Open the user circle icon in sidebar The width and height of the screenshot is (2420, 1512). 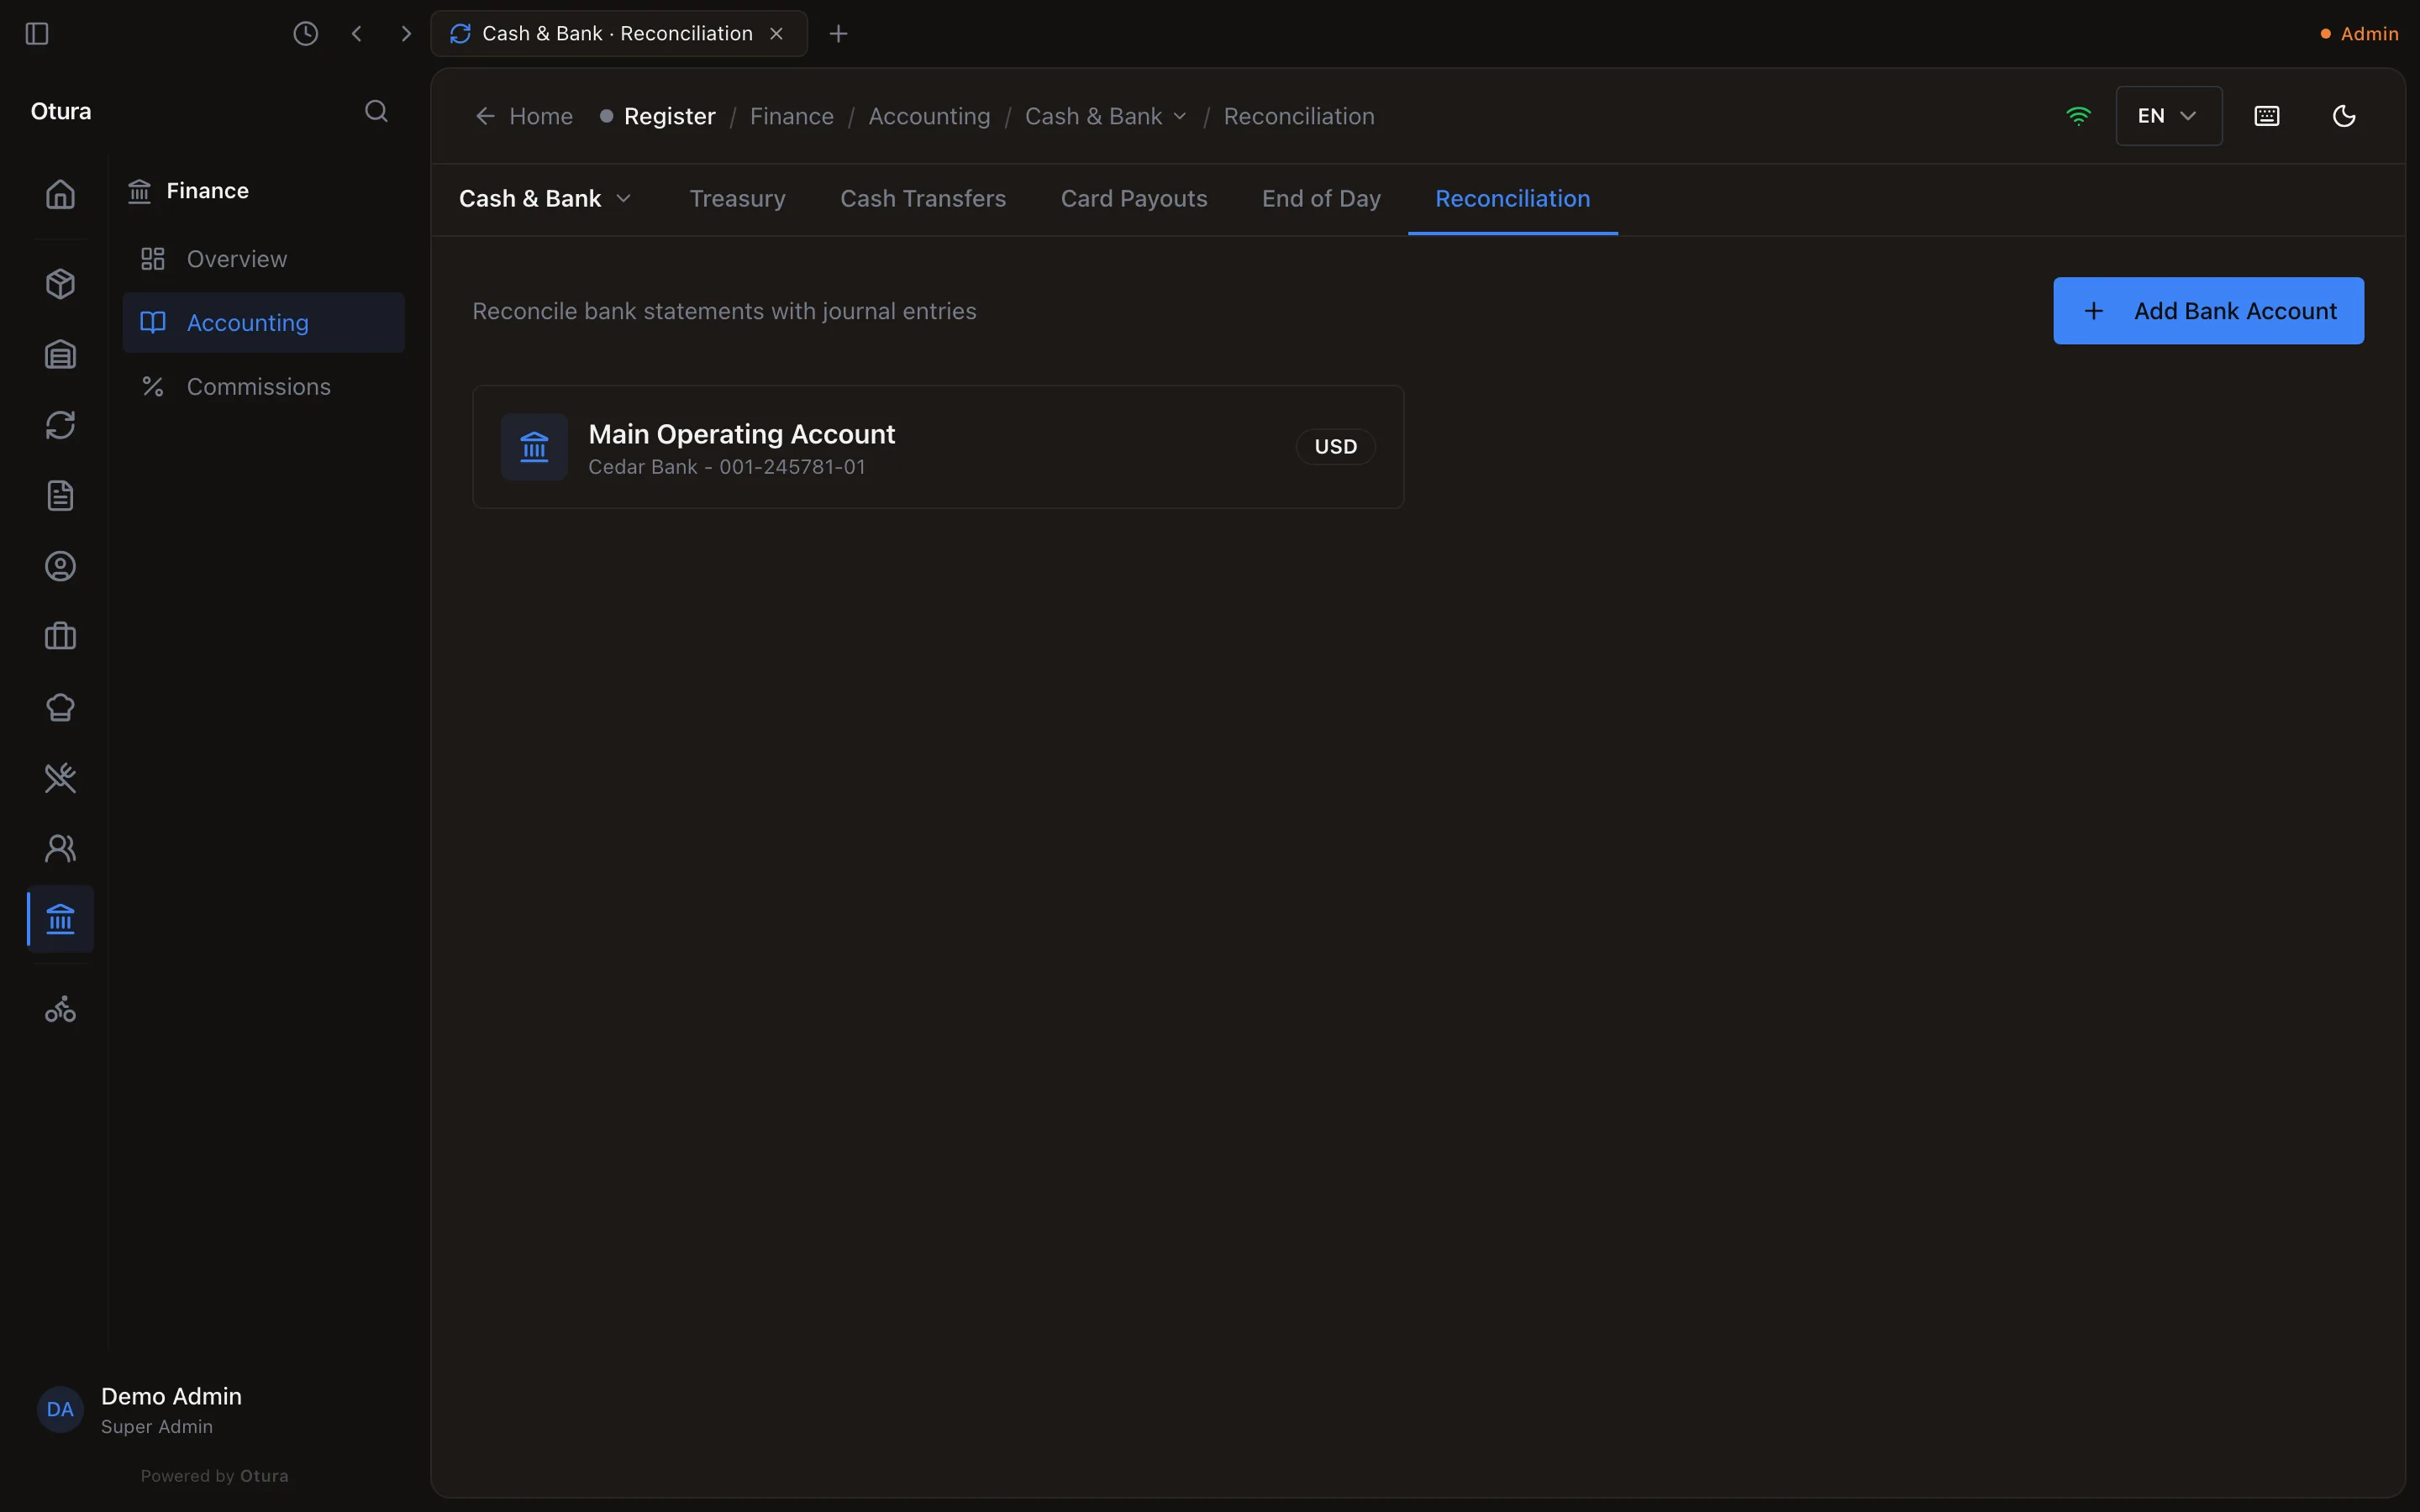pyautogui.click(x=60, y=566)
